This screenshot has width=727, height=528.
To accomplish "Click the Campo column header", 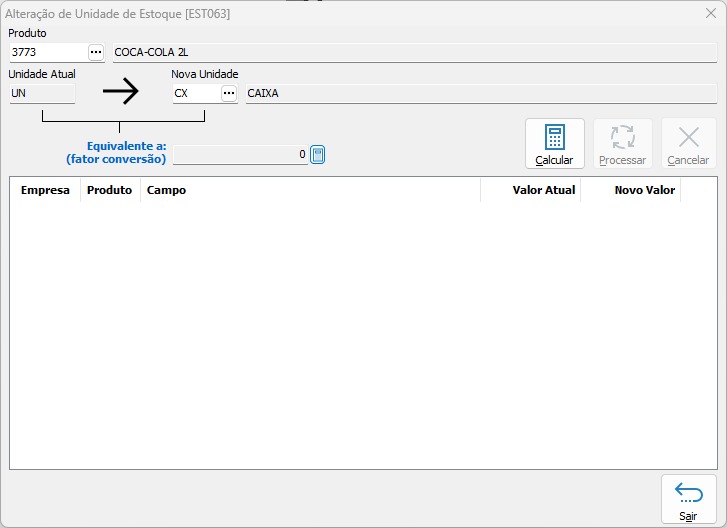I will pos(310,190).
